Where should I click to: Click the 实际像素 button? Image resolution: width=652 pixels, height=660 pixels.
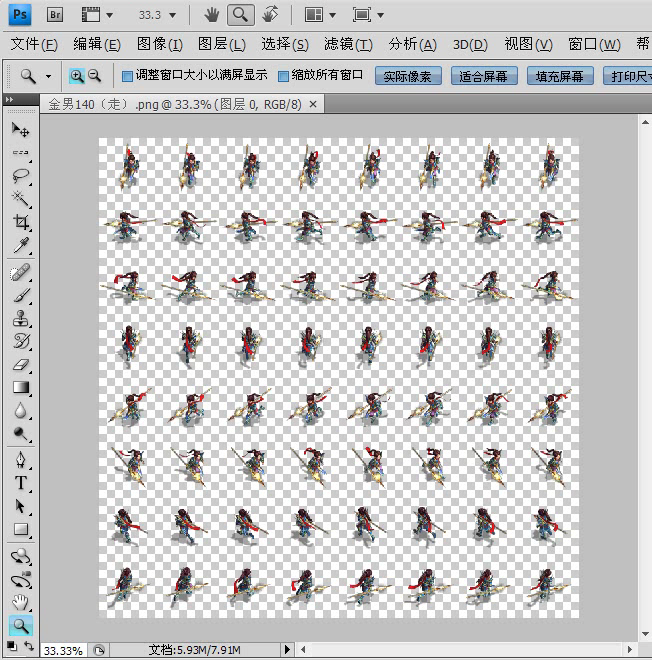(x=408, y=76)
